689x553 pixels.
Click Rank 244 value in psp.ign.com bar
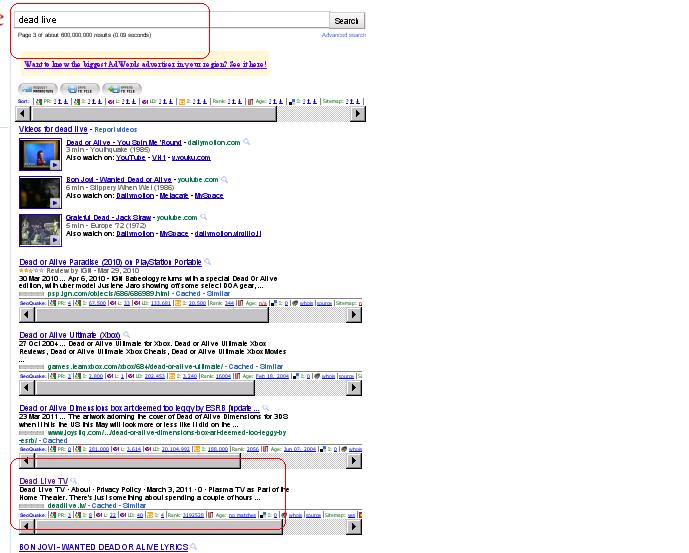click(x=229, y=303)
